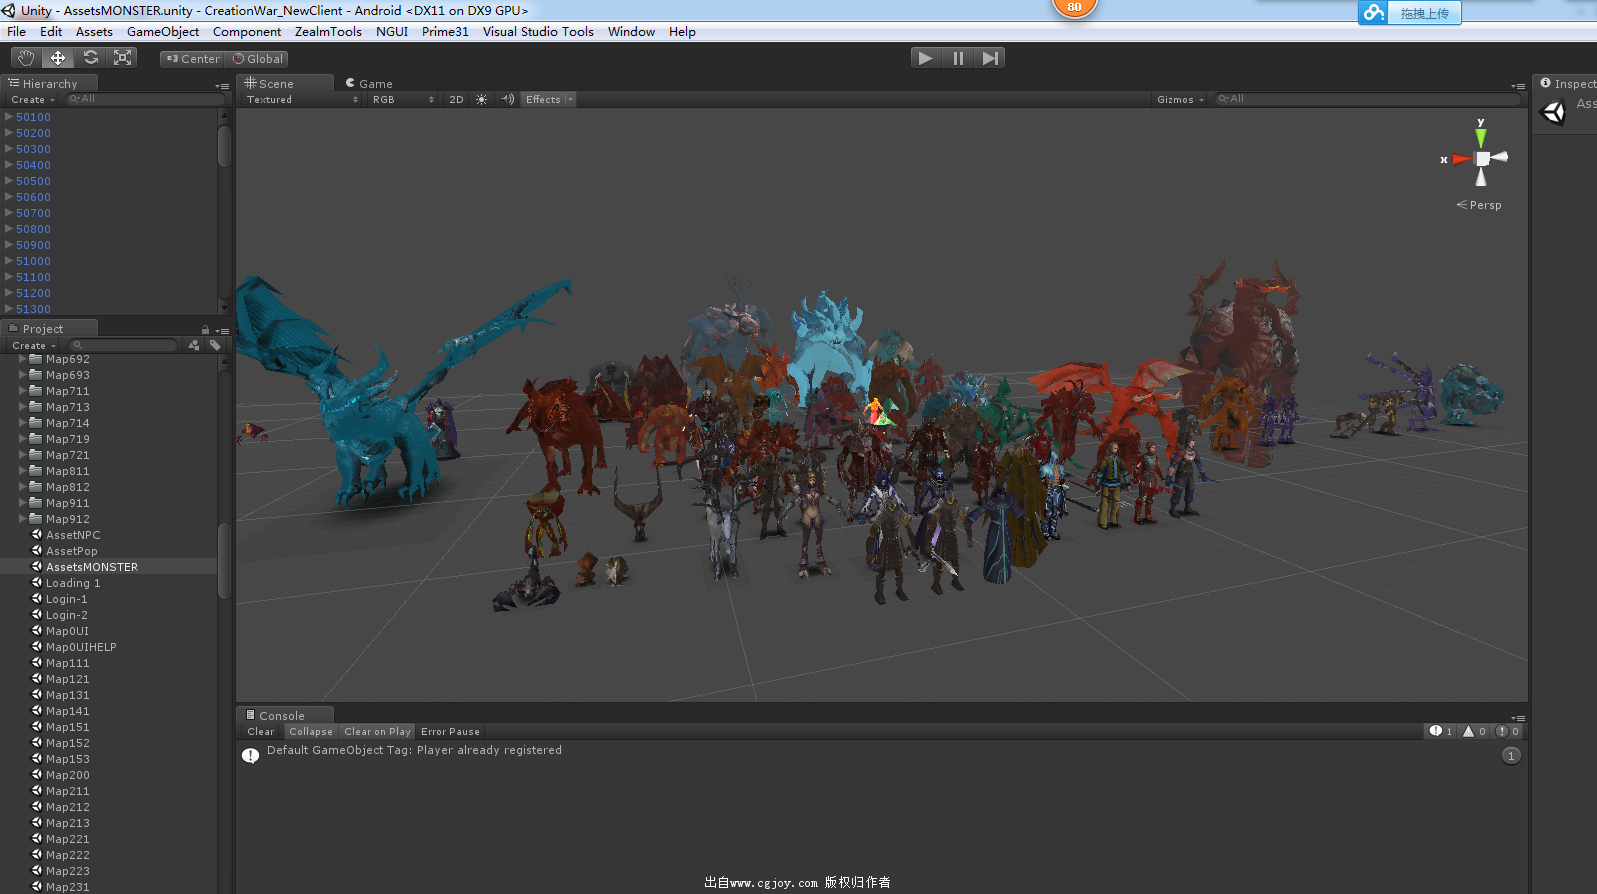Open the GameObject menu
This screenshot has height=894, width=1597.
coord(163,32)
